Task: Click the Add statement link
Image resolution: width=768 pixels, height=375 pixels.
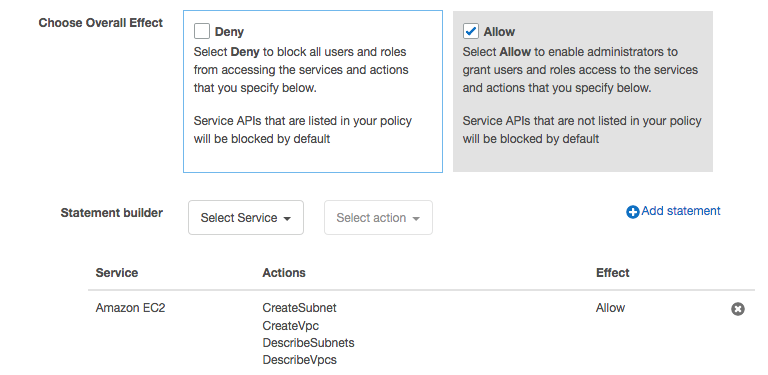Action: pos(681,211)
